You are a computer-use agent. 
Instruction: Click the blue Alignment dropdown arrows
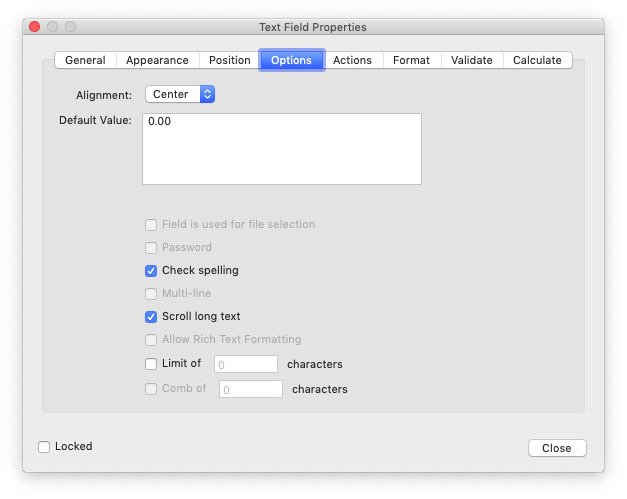(x=207, y=94)
